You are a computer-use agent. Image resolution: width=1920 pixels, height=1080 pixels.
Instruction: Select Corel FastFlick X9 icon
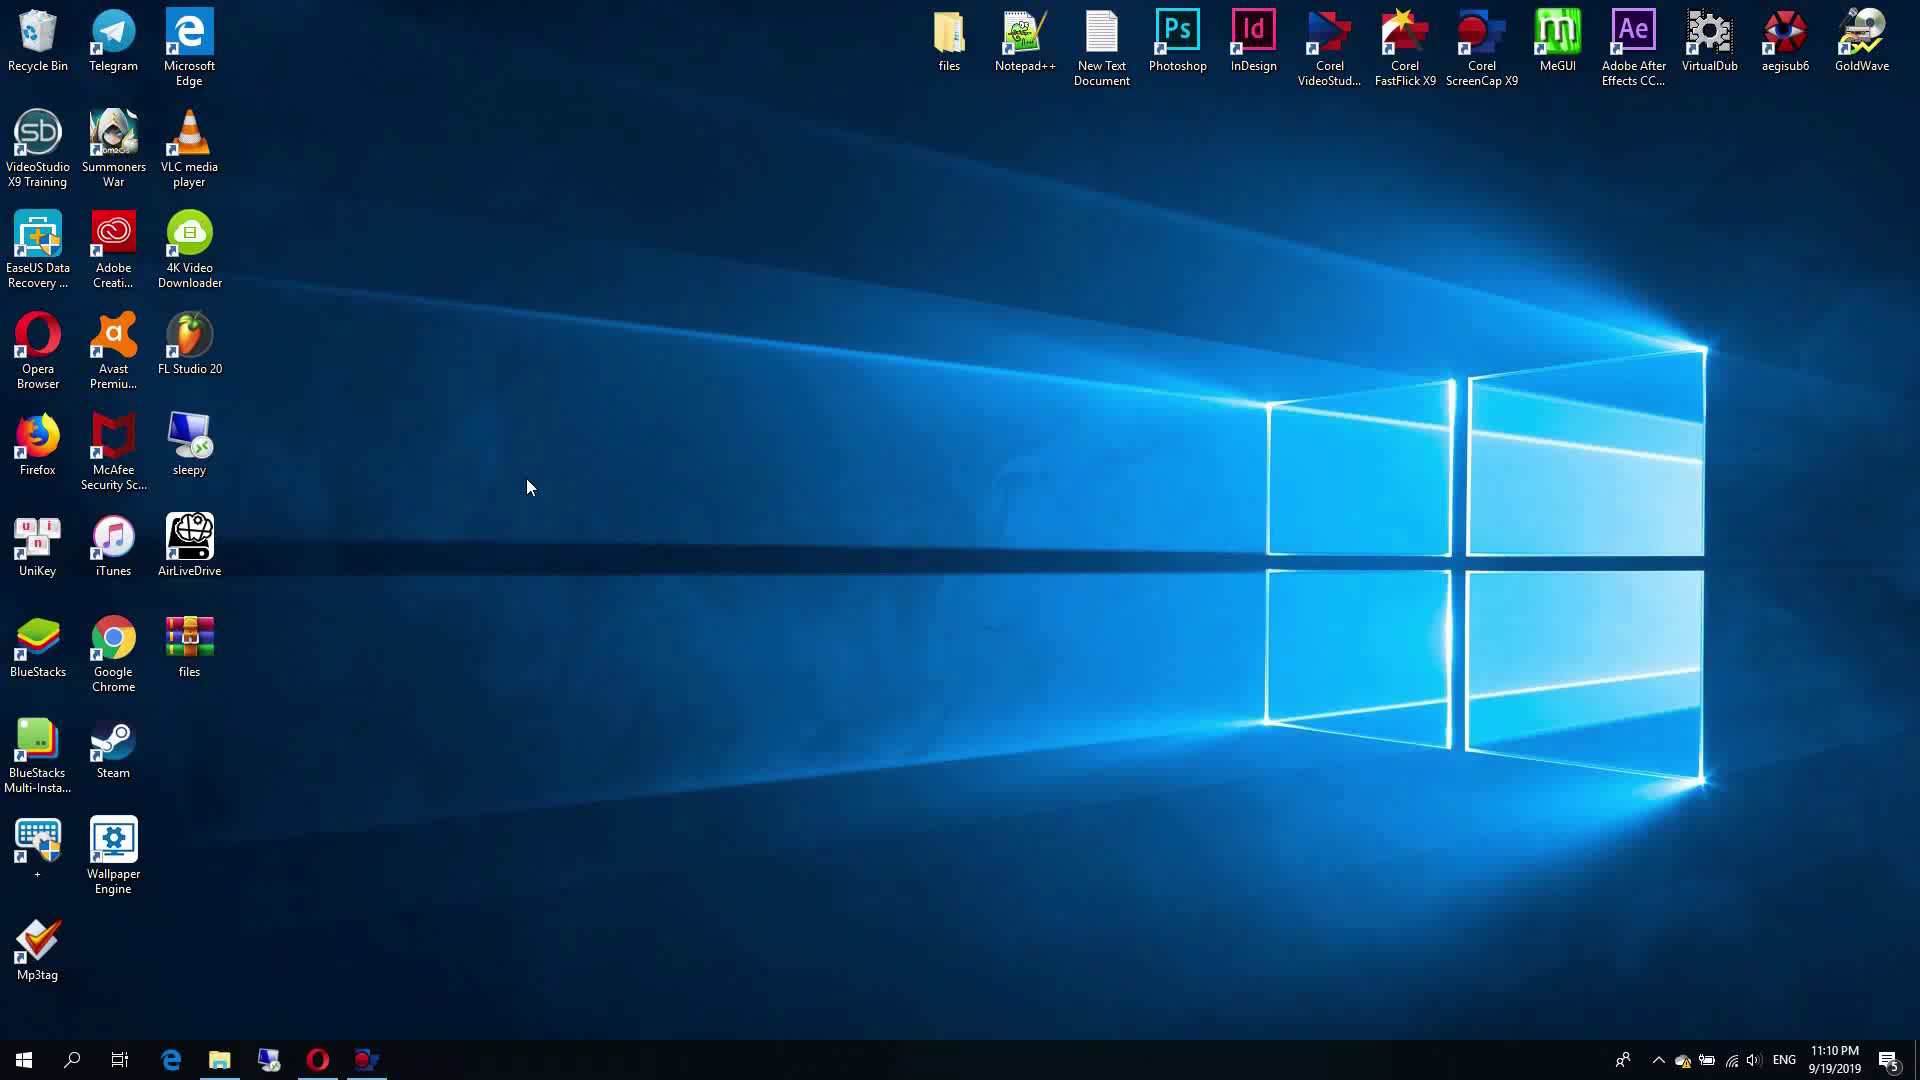click(1405, 47)
